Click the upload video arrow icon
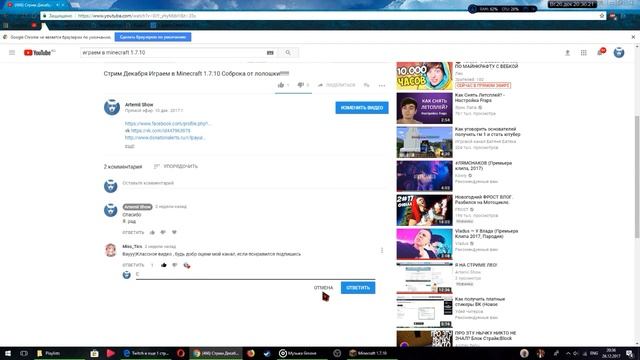The height and width of the screenshot is (360, 640). [567, 53]
